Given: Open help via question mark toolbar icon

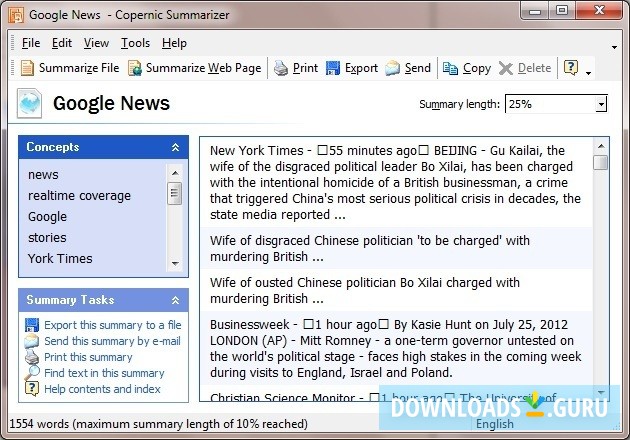Looking at the screenshot, I should (x=571, y=68).
